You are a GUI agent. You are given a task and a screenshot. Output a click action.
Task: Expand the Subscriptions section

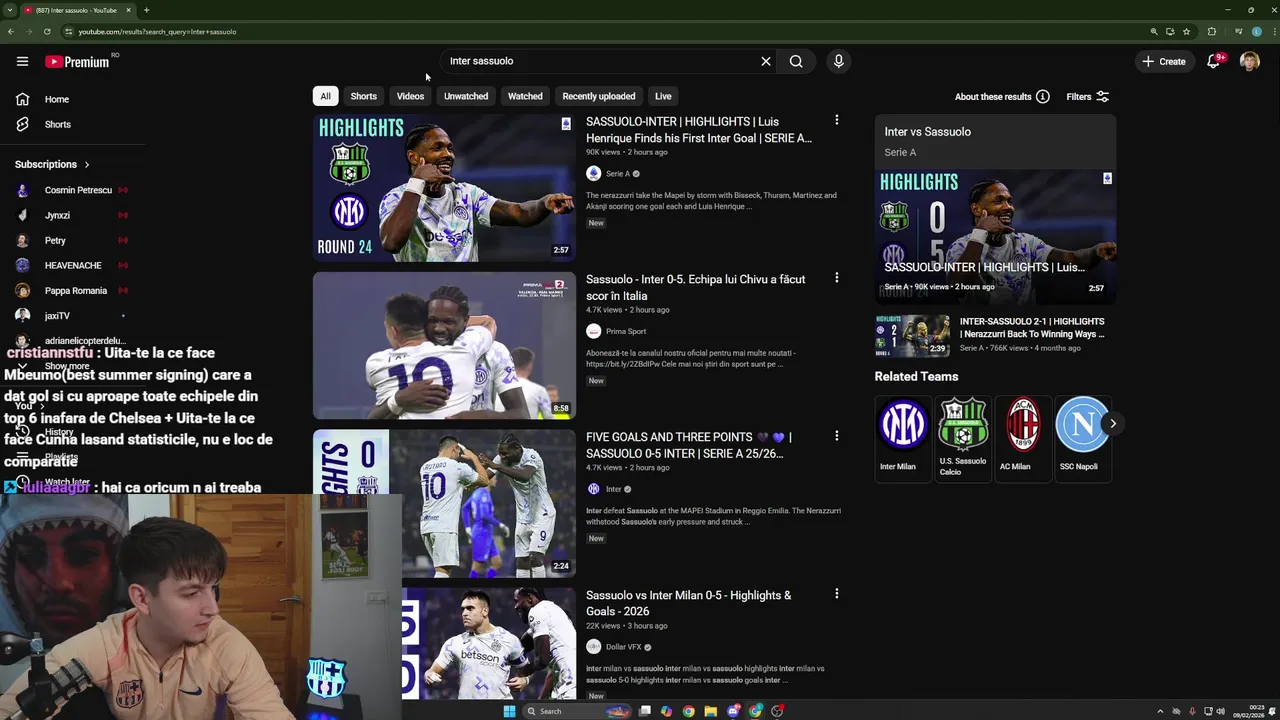point(52,164)
